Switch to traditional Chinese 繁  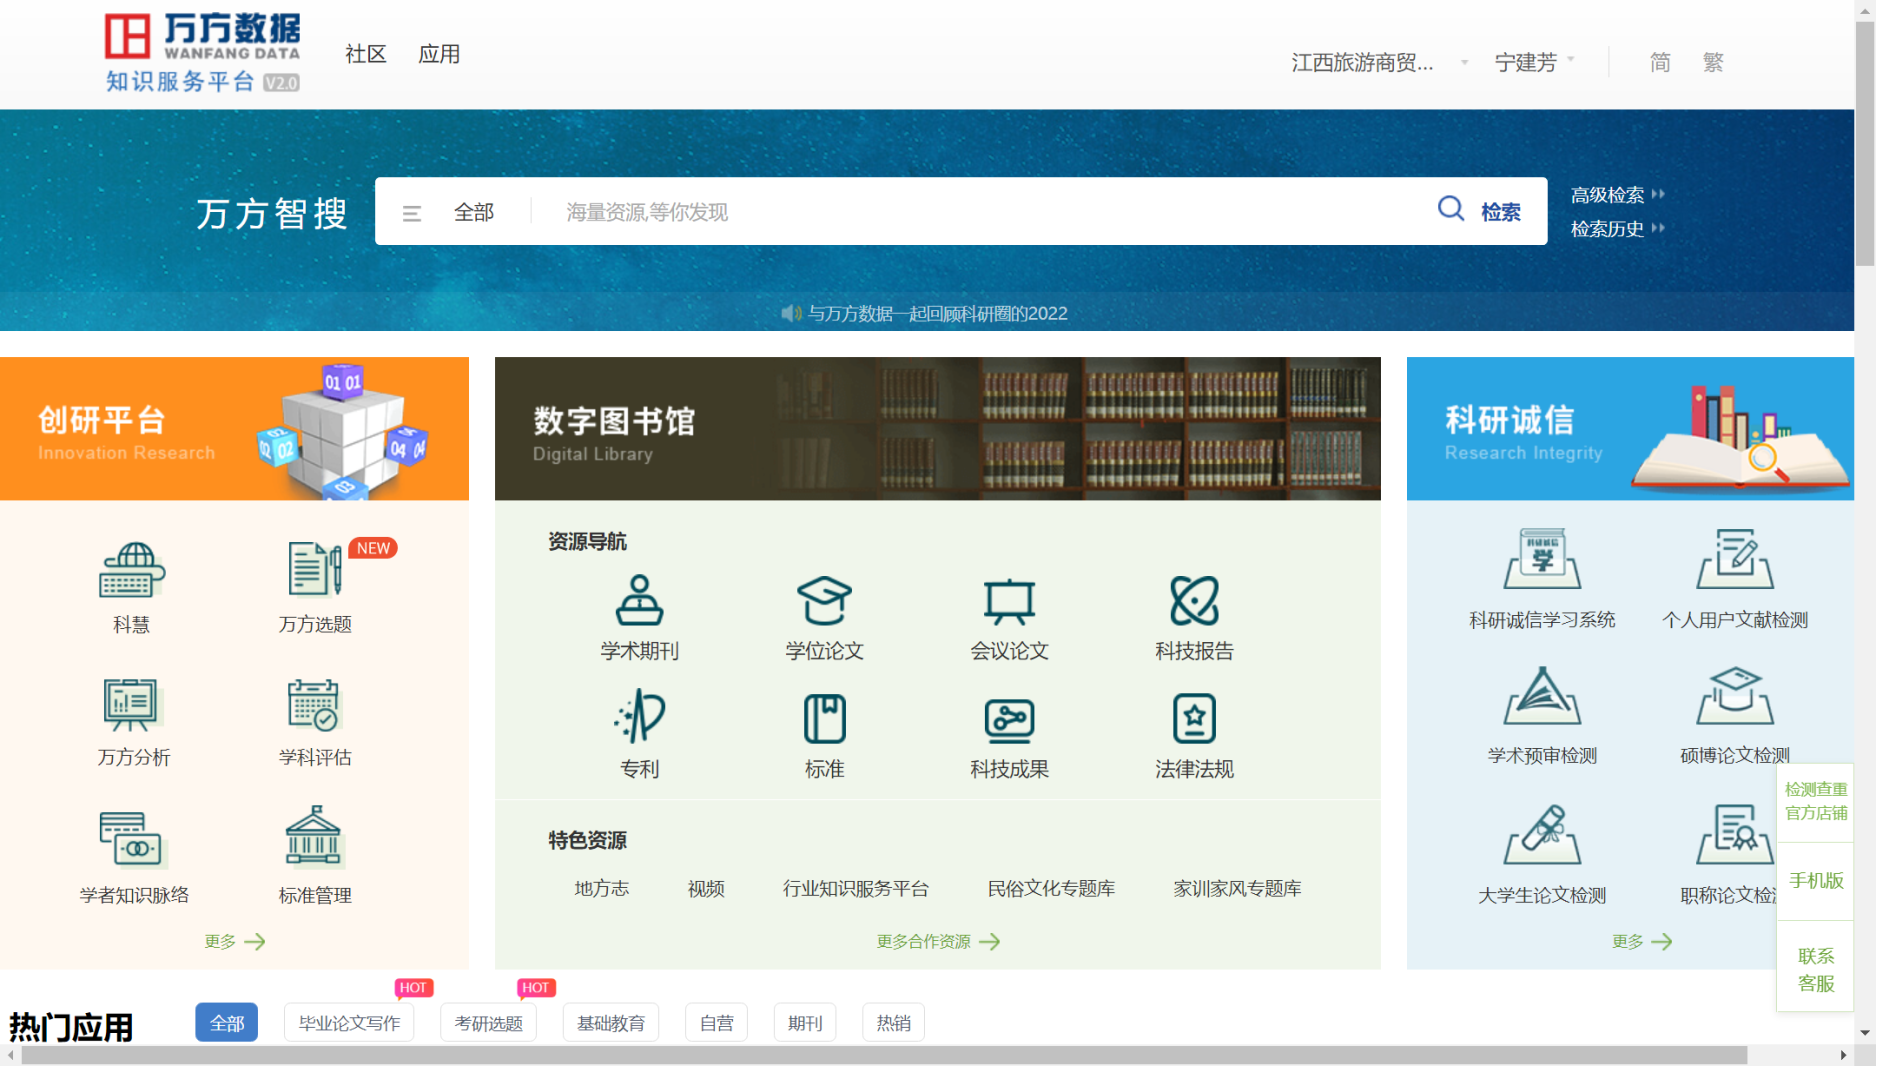[x=1713, y=62]
